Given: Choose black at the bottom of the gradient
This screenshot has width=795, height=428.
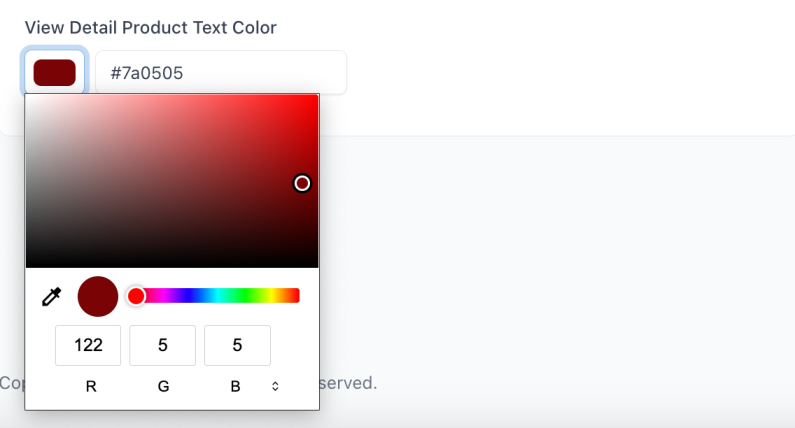Looking at the screenshot, I should 170,265.
